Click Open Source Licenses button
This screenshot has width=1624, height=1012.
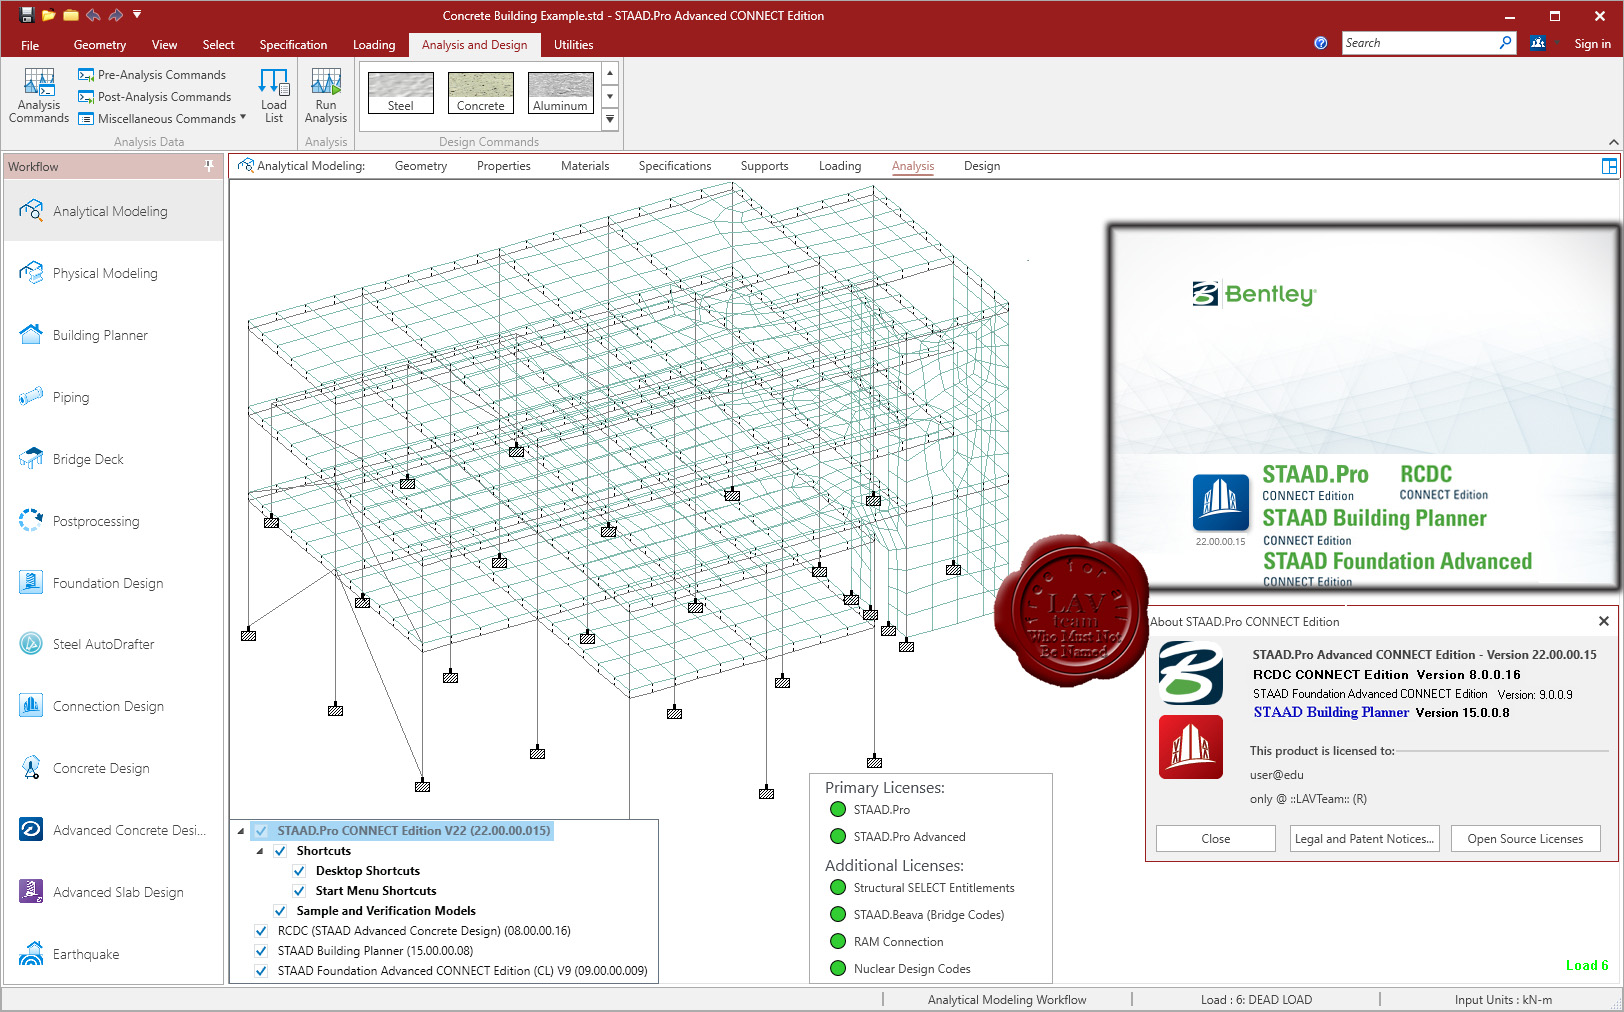[x=1526, y=839]
